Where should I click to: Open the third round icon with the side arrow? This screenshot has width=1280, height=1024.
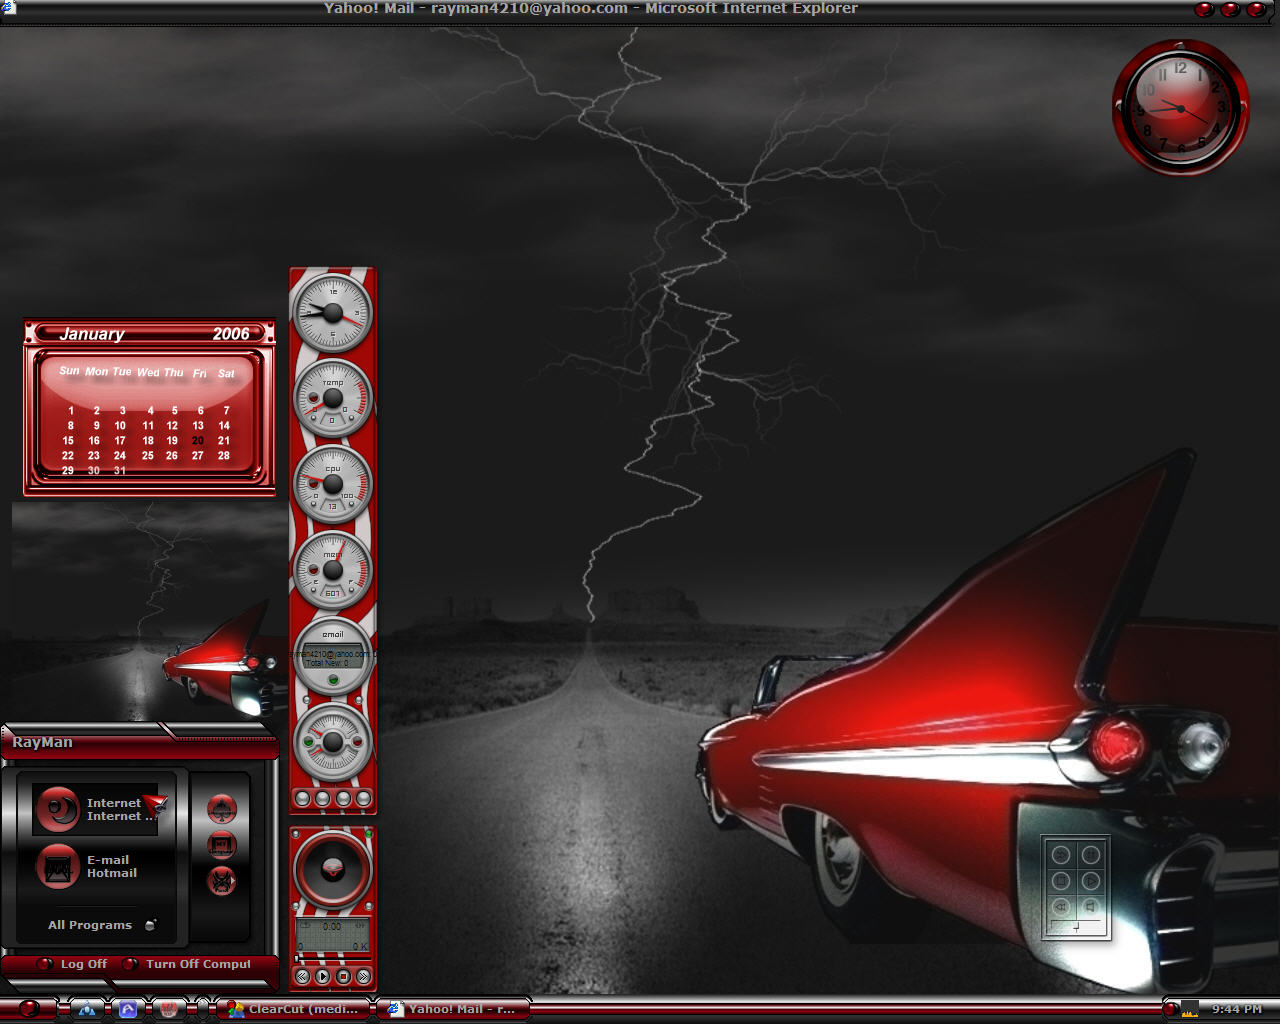[x=222, y=881]
